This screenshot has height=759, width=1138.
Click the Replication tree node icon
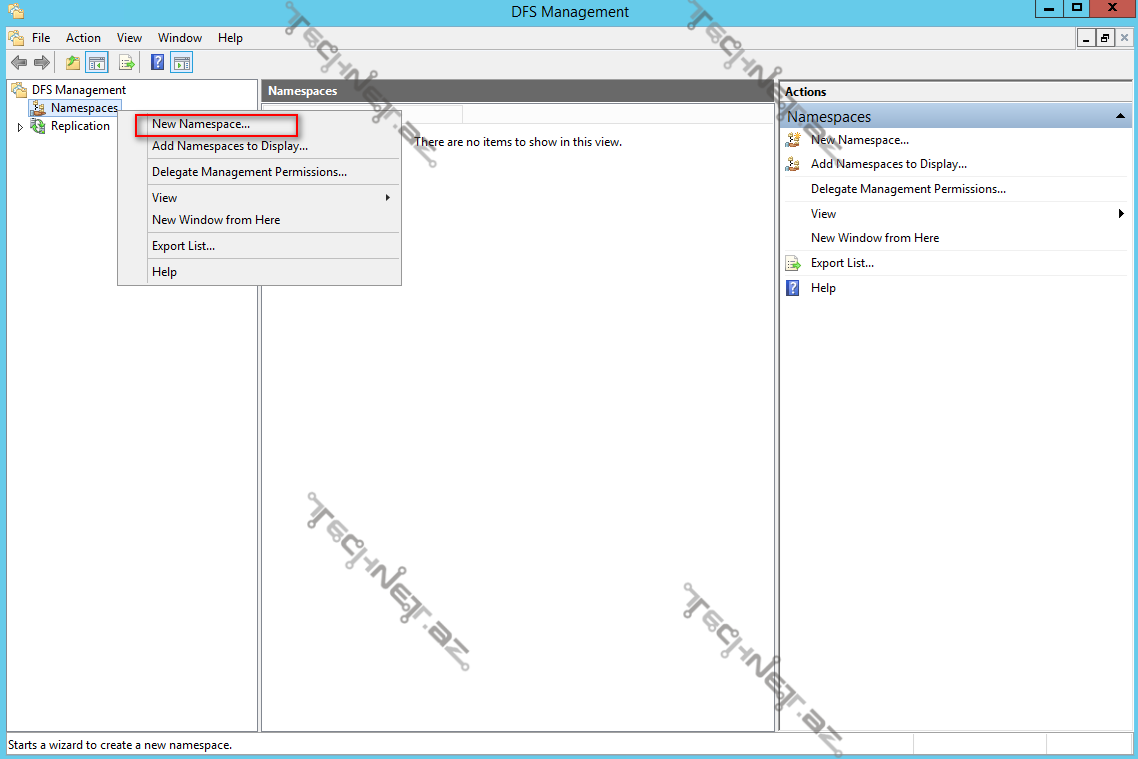[x=38, y=126]
